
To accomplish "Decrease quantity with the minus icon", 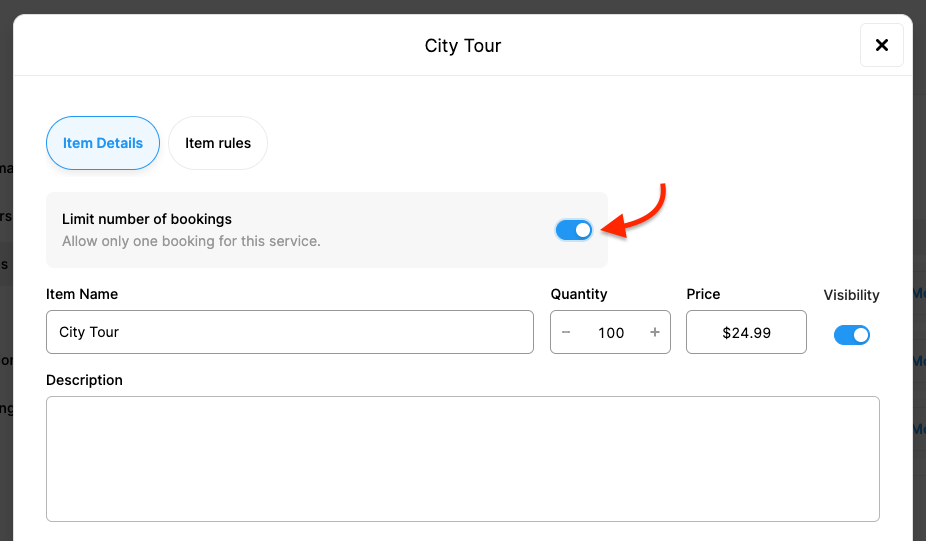I will click(x=566, y=332).
